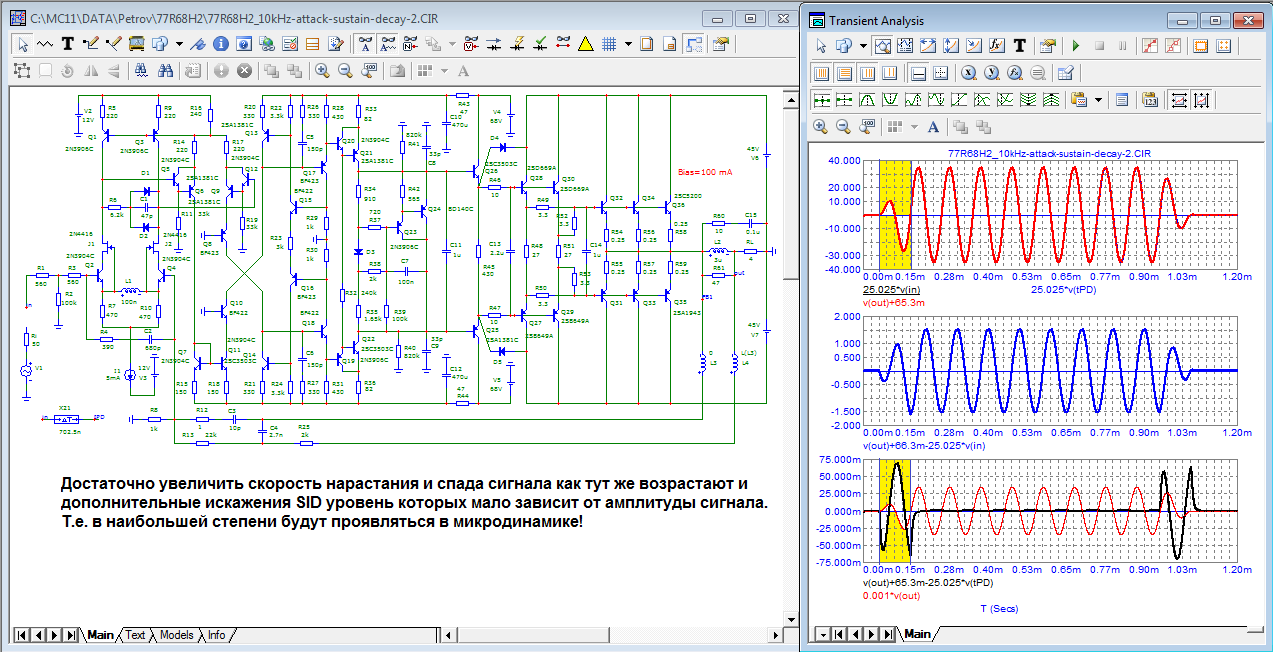Select the Wire drawing tool
Viewport: 1273px width, 652px height.
point(92,44)
